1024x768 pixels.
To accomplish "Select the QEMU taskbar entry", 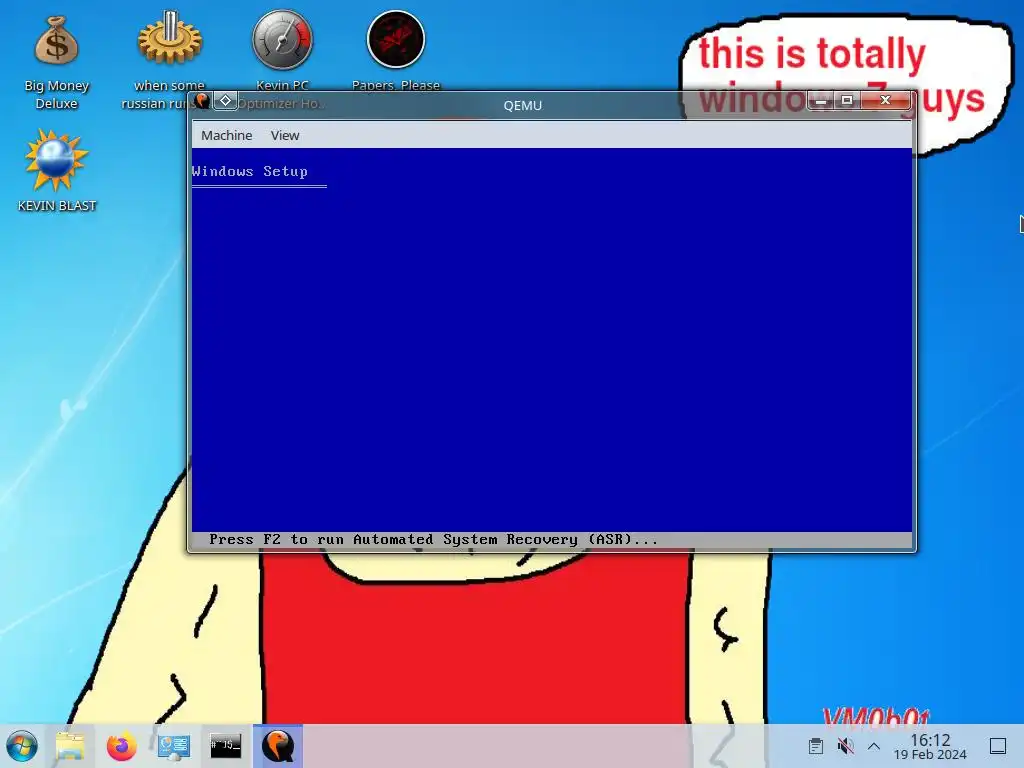I will (x=278, y=746).
